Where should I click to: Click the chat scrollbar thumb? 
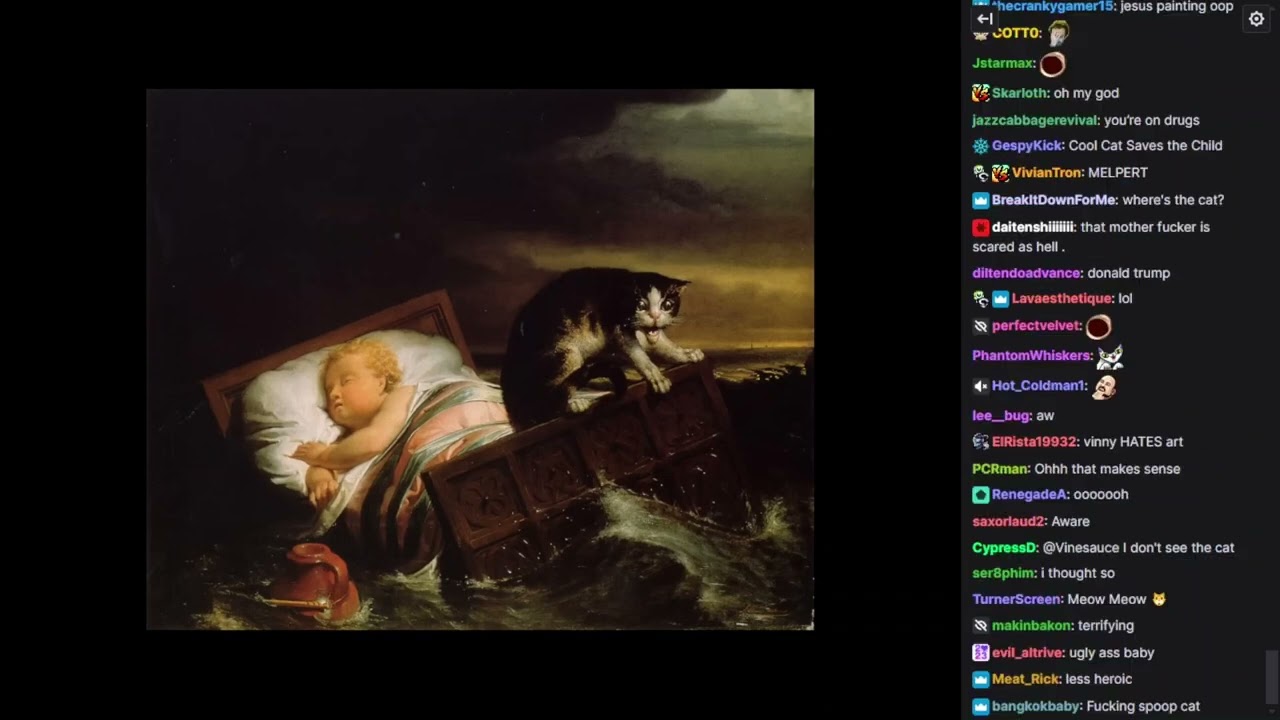point(1271,678)
